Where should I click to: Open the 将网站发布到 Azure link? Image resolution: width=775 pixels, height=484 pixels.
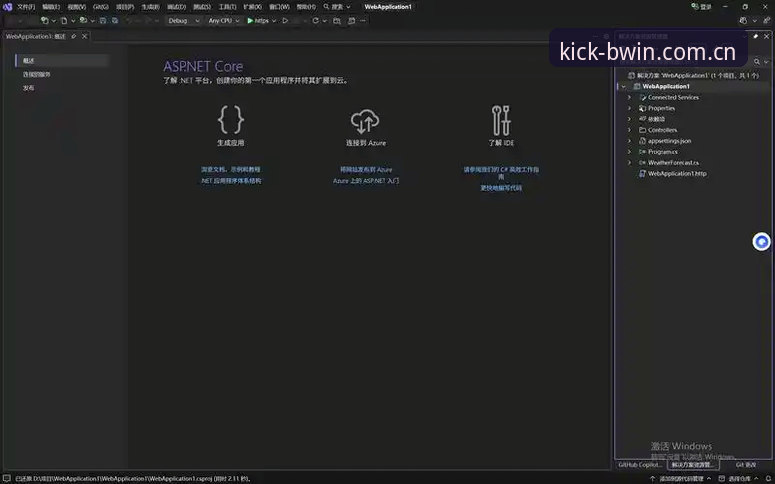(366, 170)
